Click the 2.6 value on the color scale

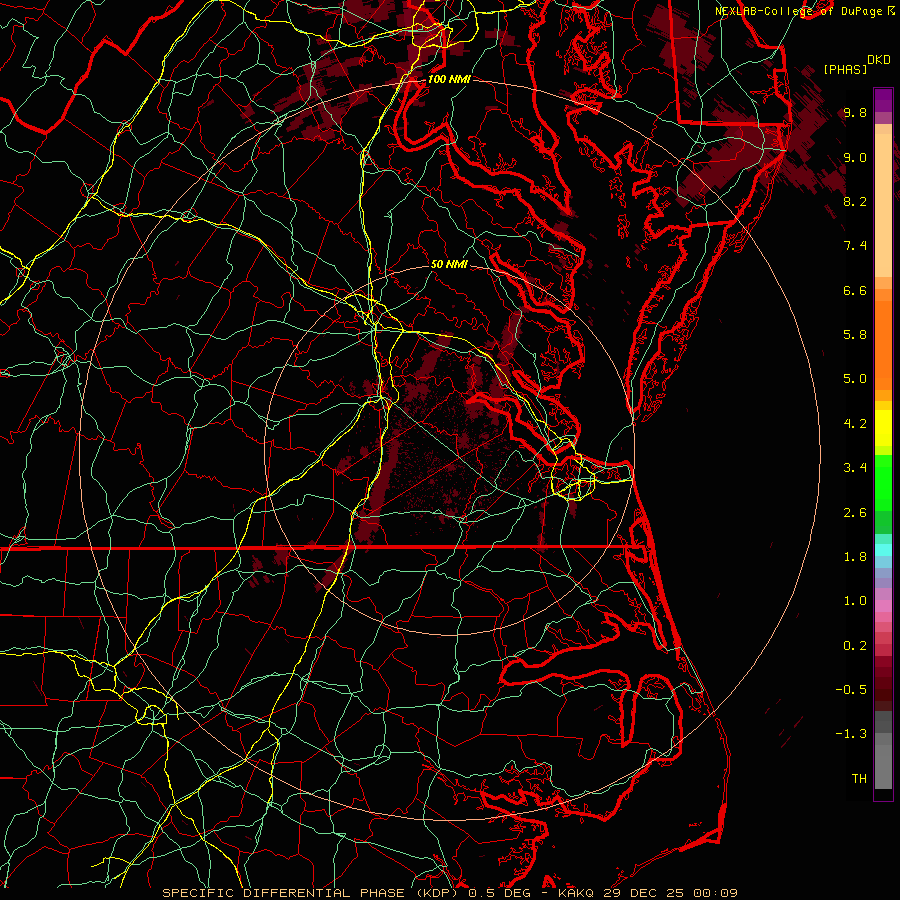(x=855, y=513)
